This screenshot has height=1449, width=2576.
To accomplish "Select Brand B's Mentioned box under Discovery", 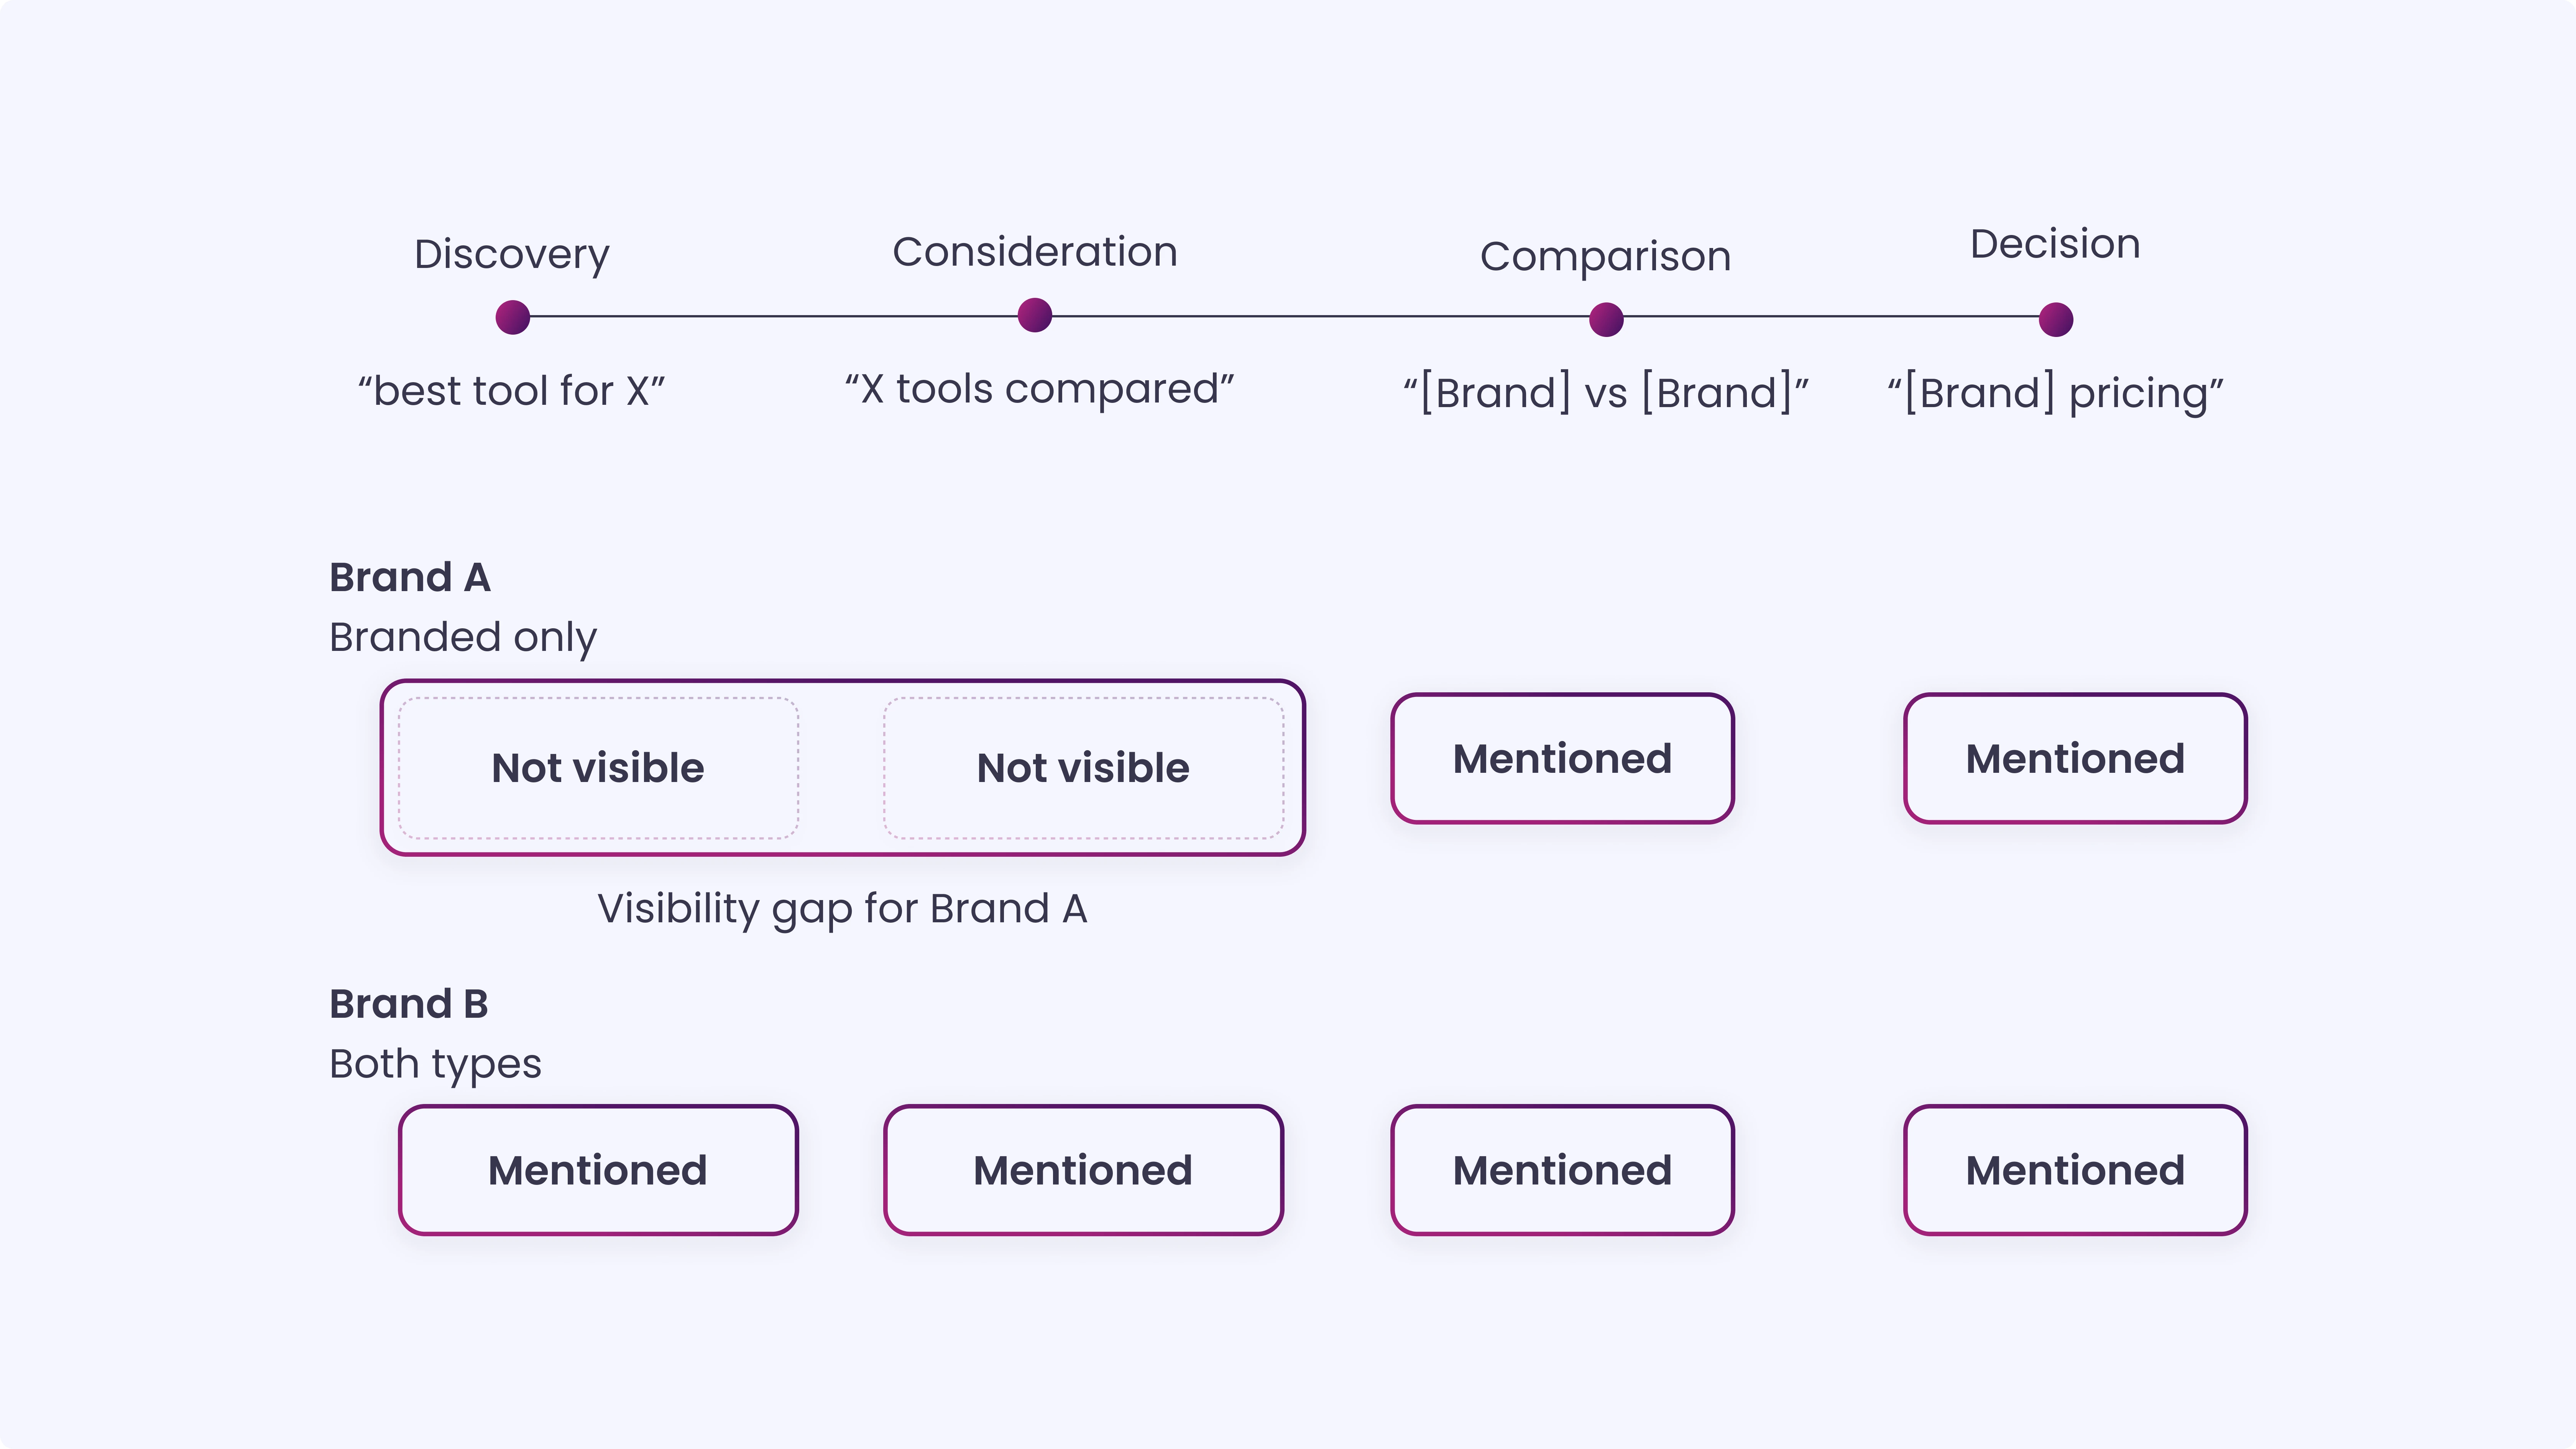I will [x=598, y=1170].
